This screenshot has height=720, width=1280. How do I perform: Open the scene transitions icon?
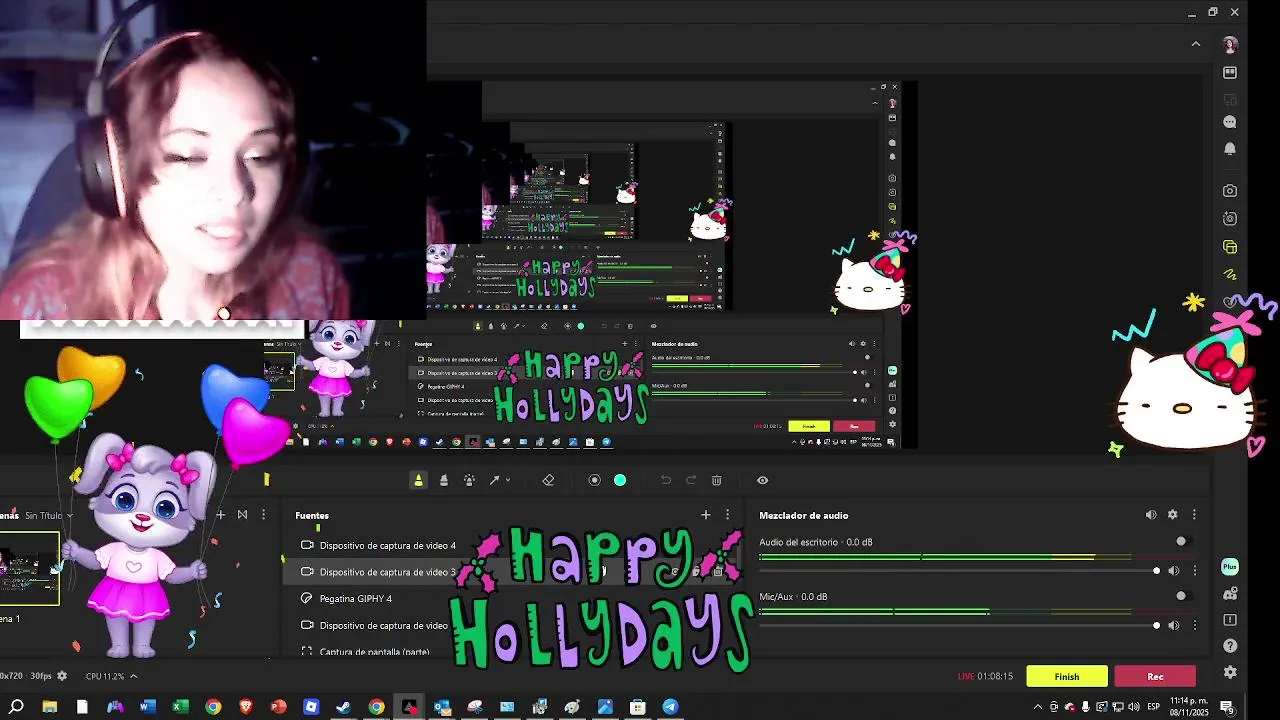click(x=242, y=515)
